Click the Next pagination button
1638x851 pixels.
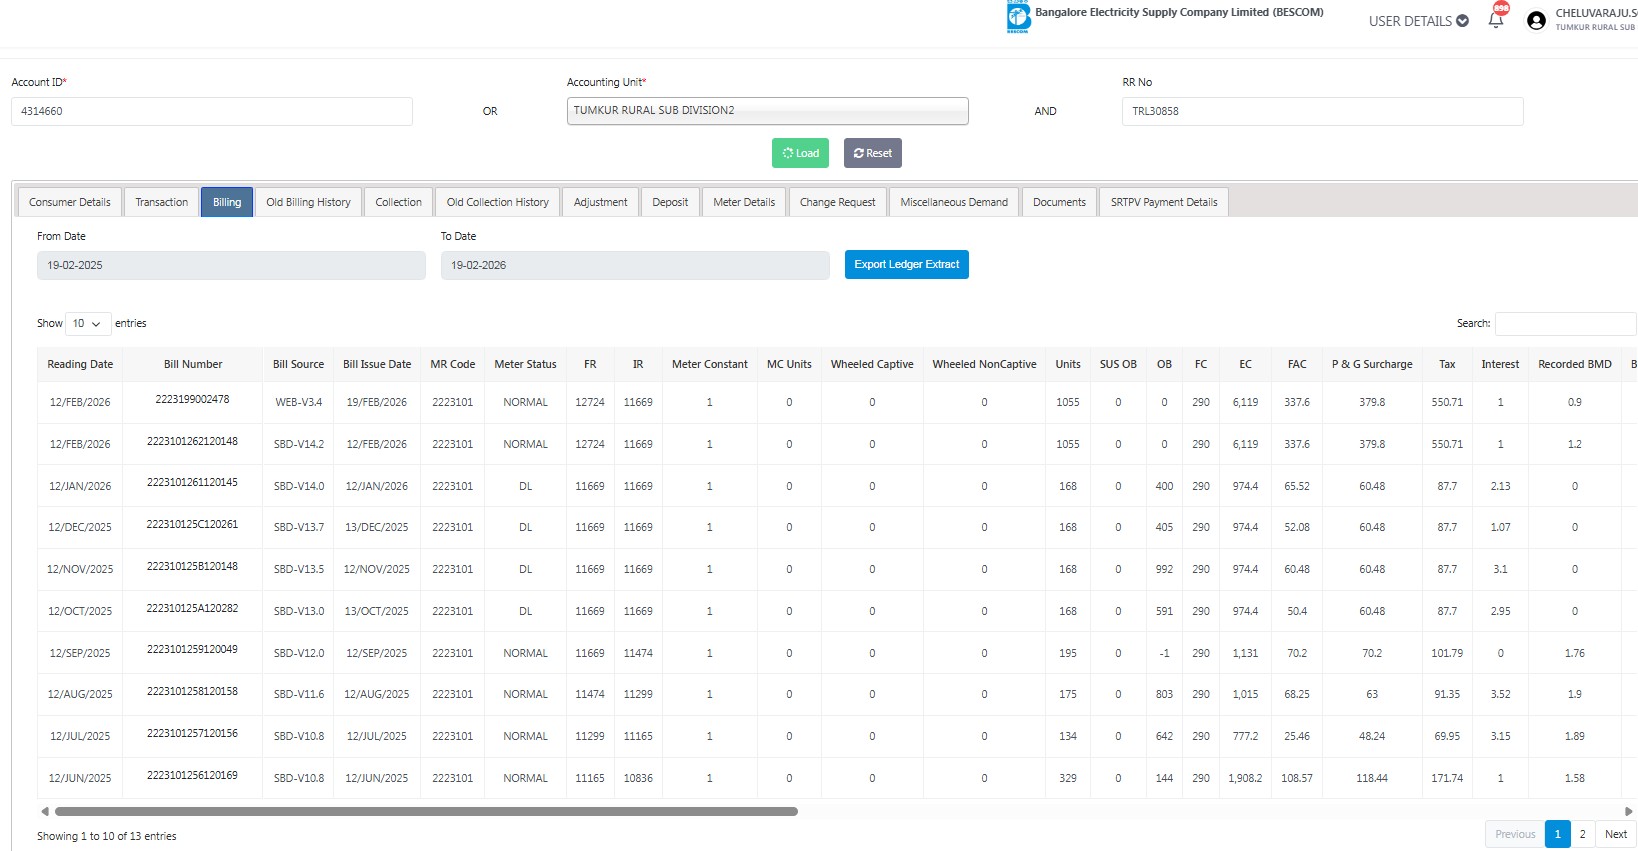click(1615, 834)
